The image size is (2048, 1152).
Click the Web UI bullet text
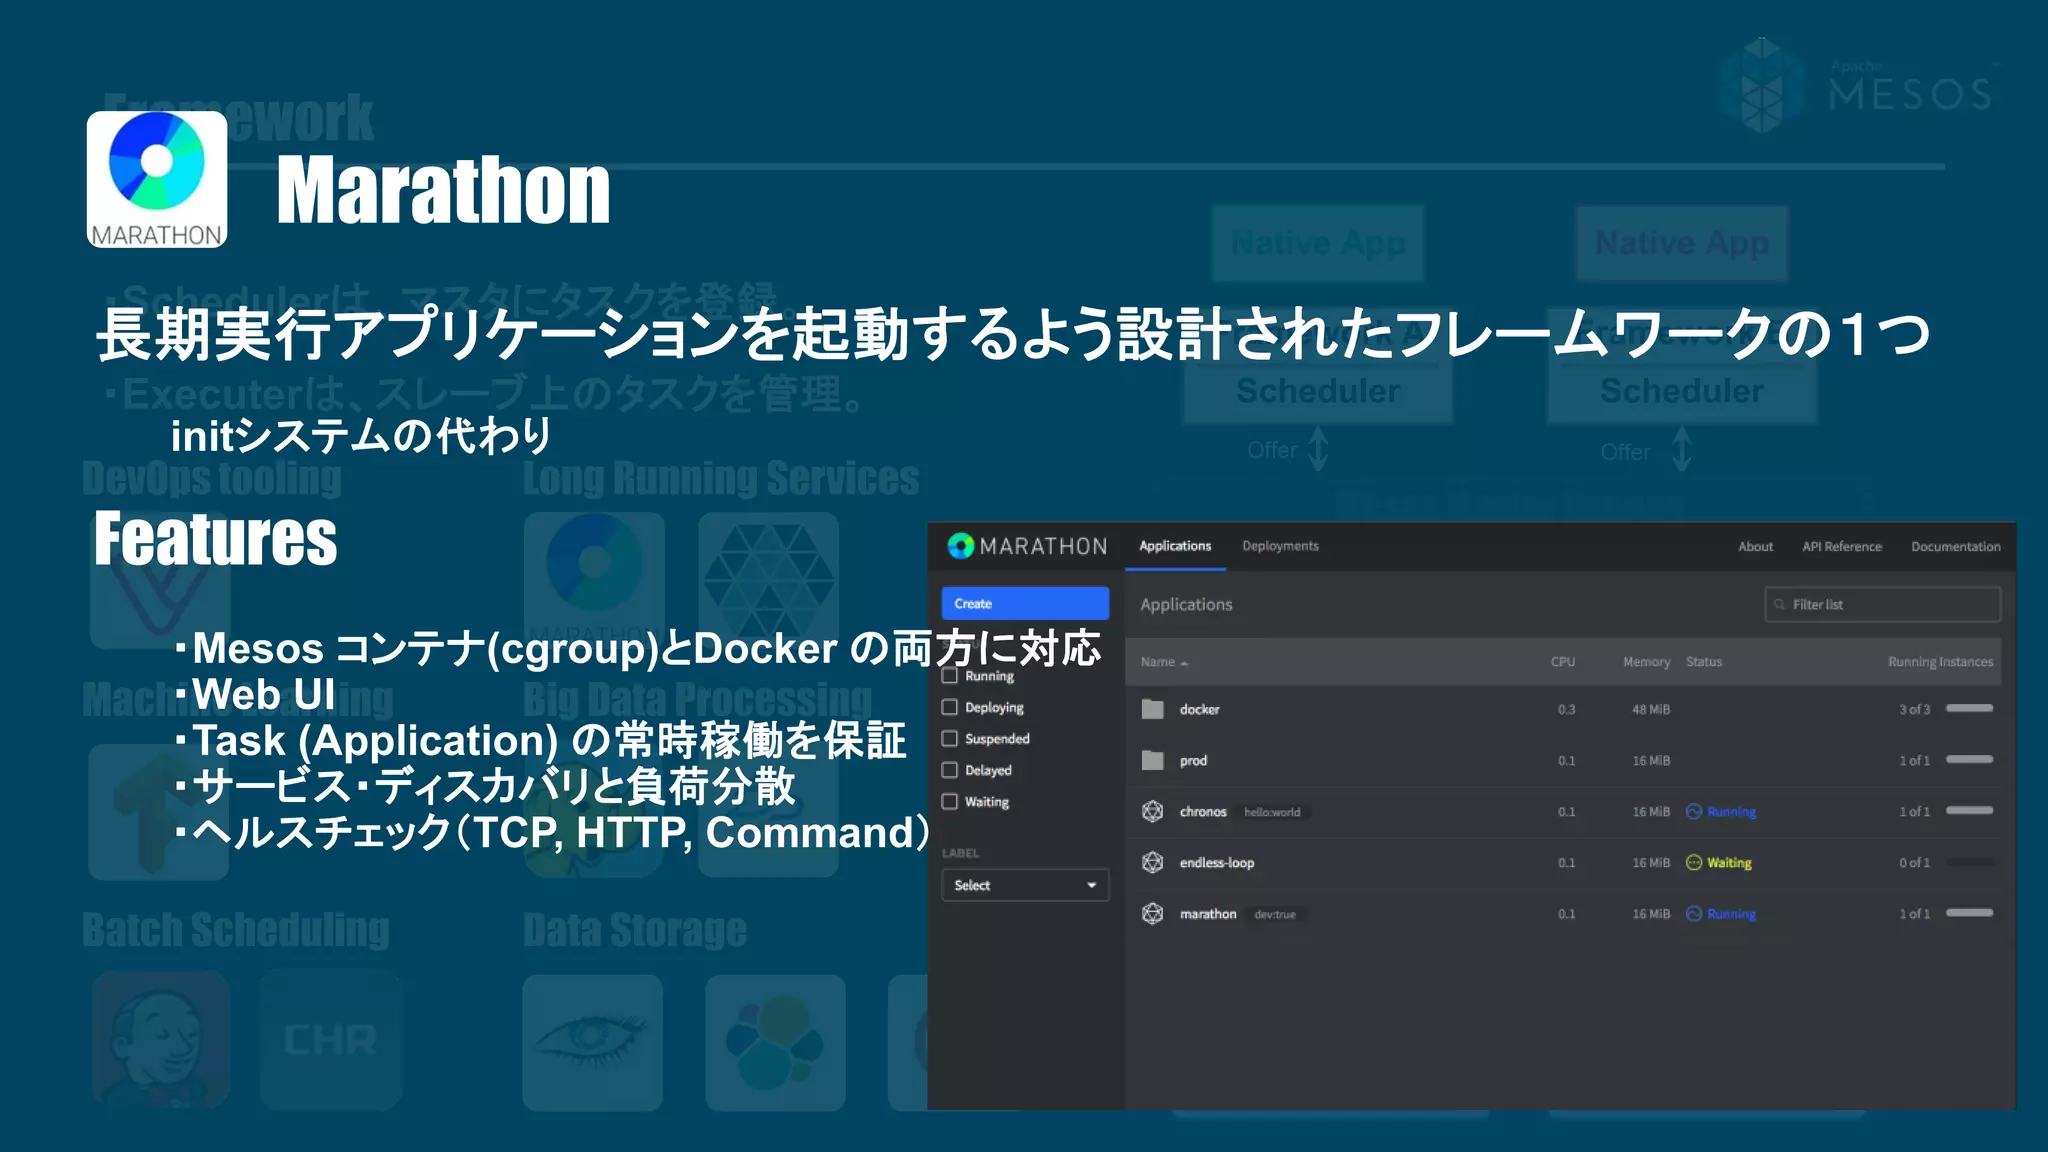[x=263, y=694]
